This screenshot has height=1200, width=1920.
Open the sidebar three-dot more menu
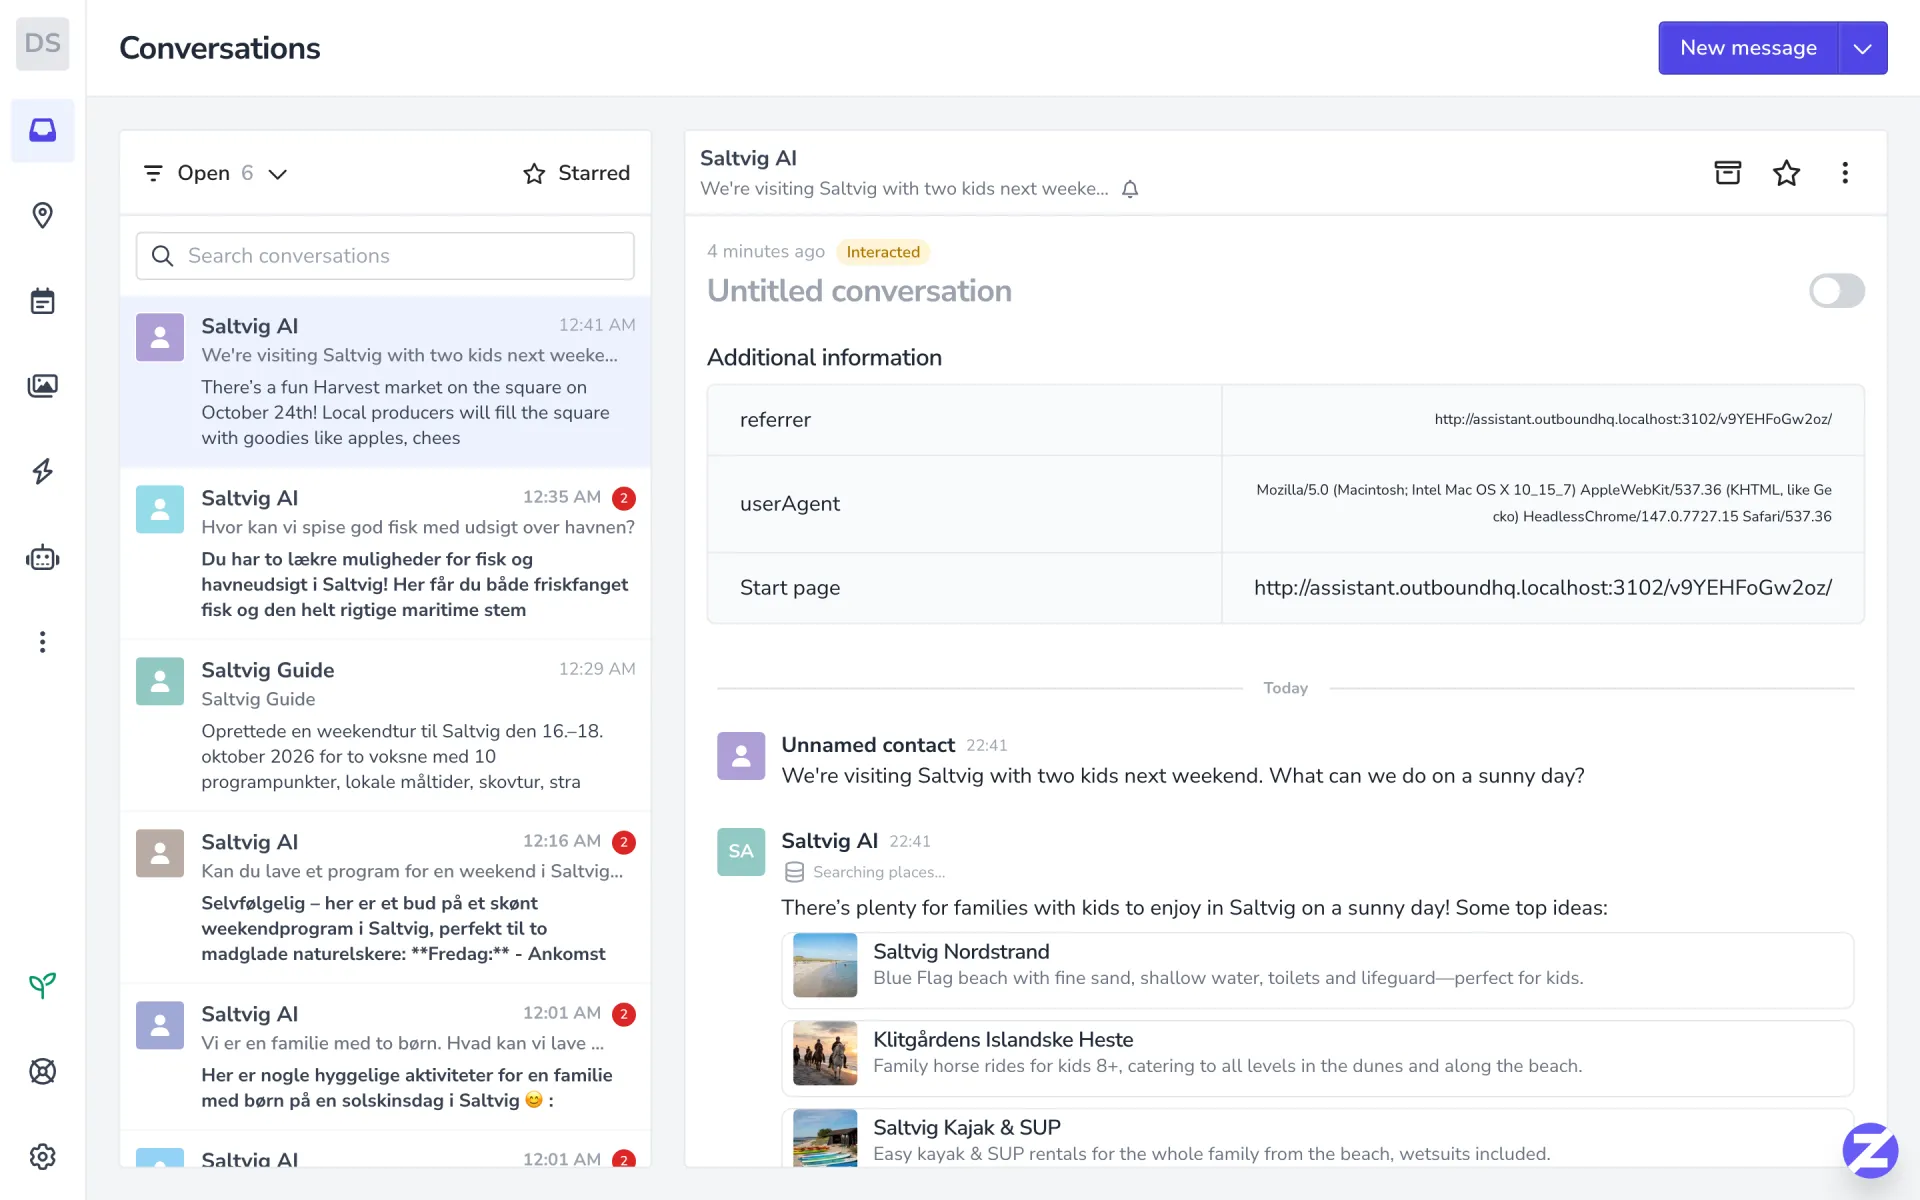point(43,642)
